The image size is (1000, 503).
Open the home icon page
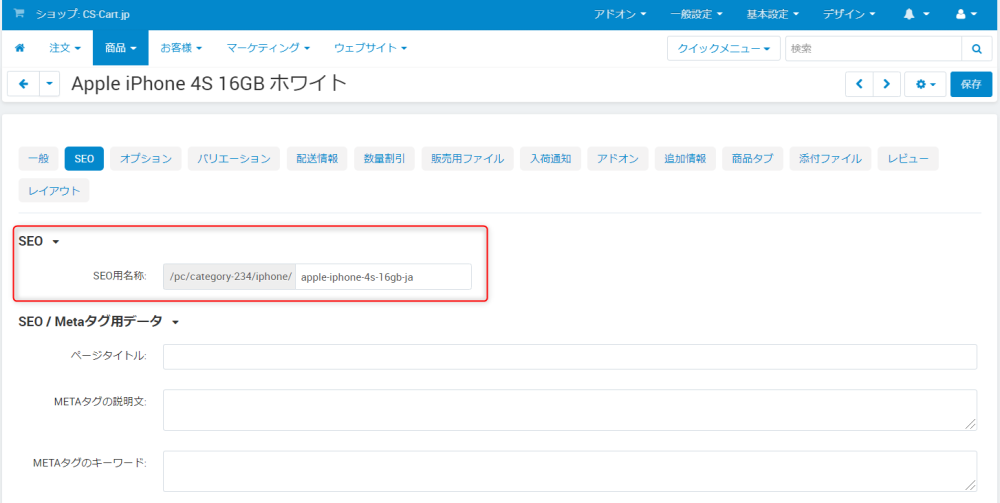coord(20,48)
